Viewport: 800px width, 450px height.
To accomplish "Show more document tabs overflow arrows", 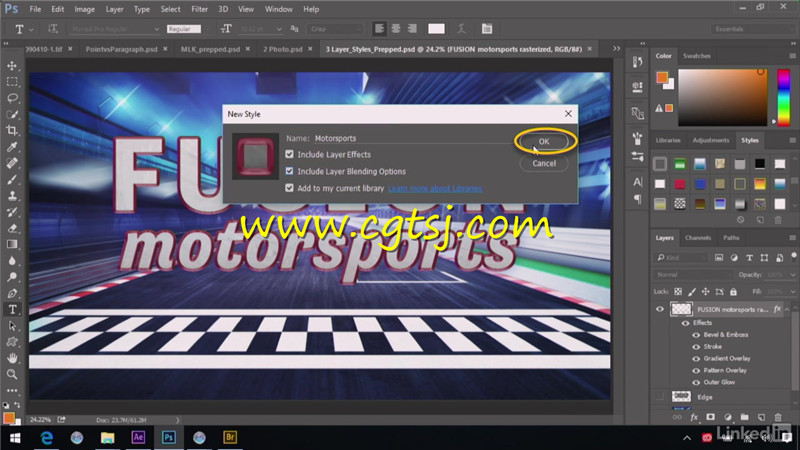I will click(616, 48).
